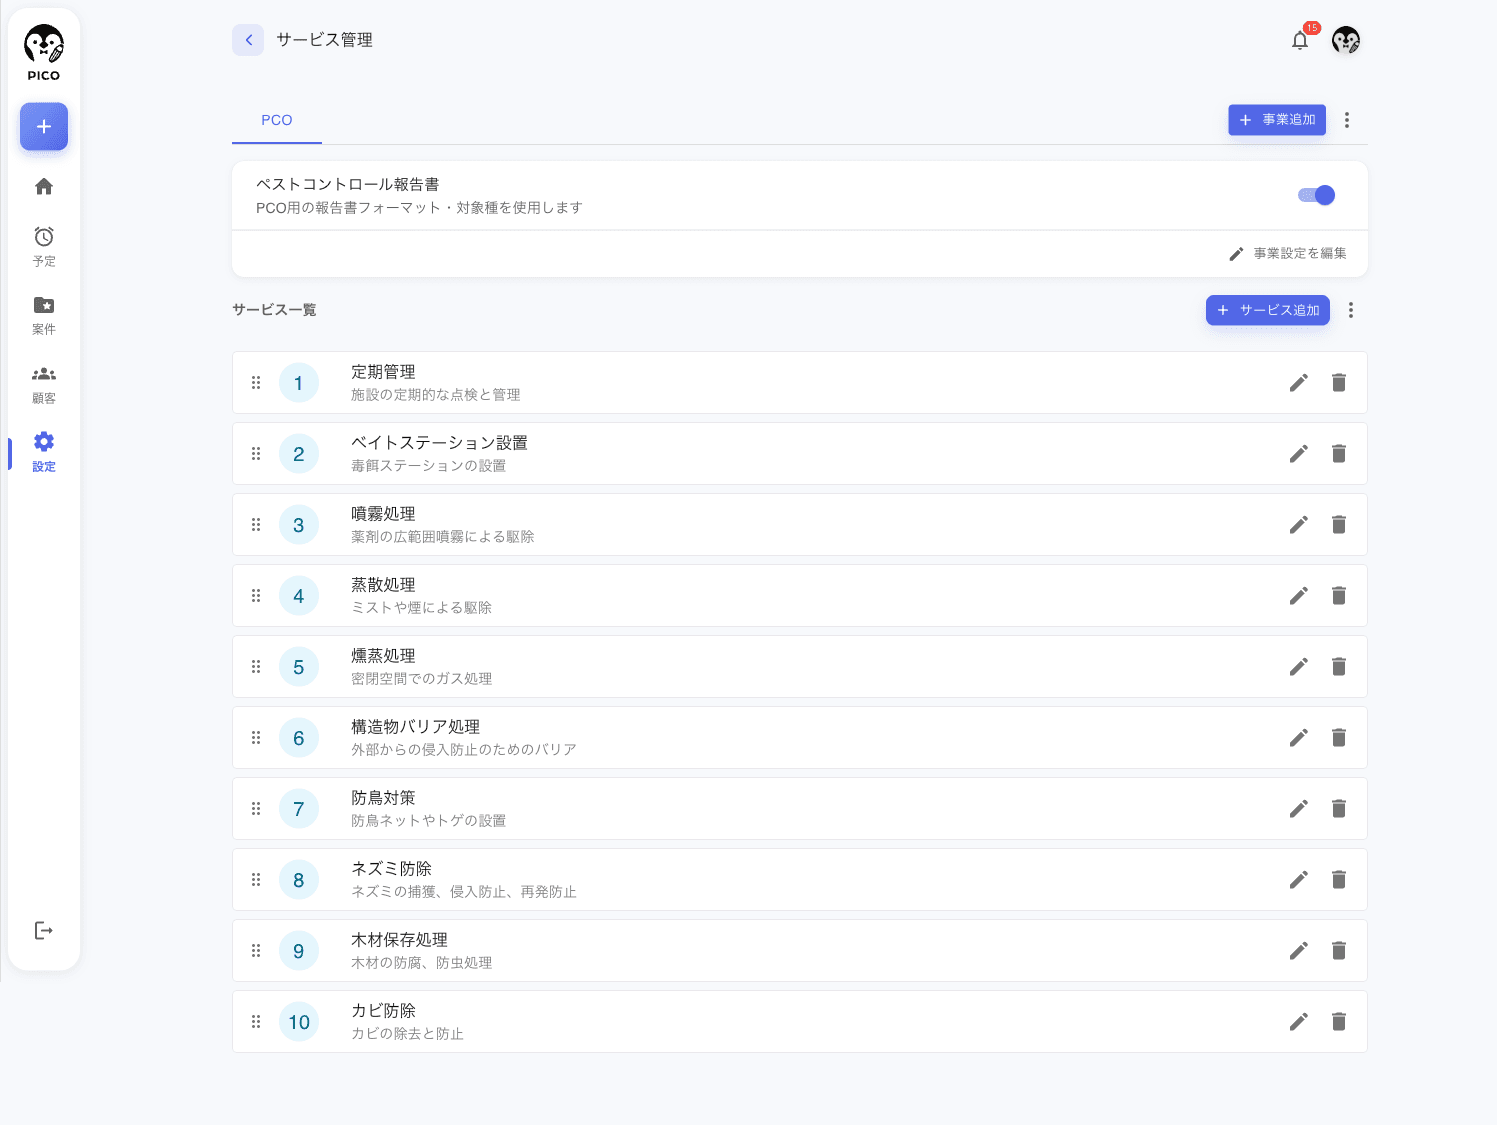
Task: Click the 蒸散処理 service title
Action: click(x=383, y=585)
